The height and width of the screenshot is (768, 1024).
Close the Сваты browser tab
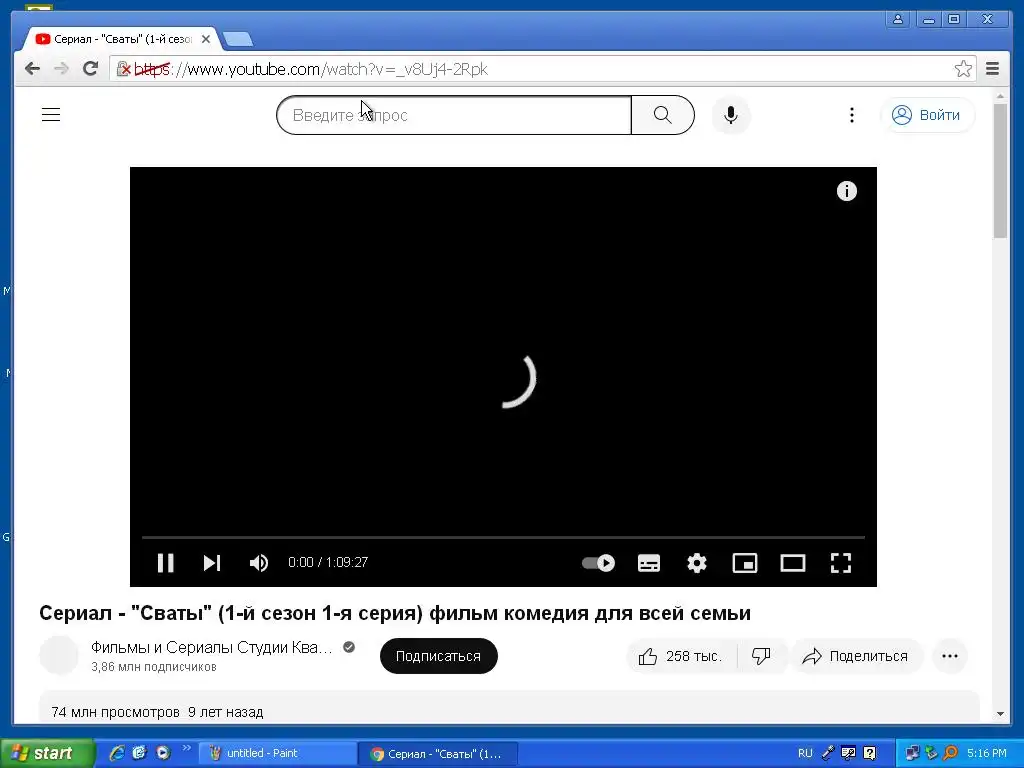206,39
